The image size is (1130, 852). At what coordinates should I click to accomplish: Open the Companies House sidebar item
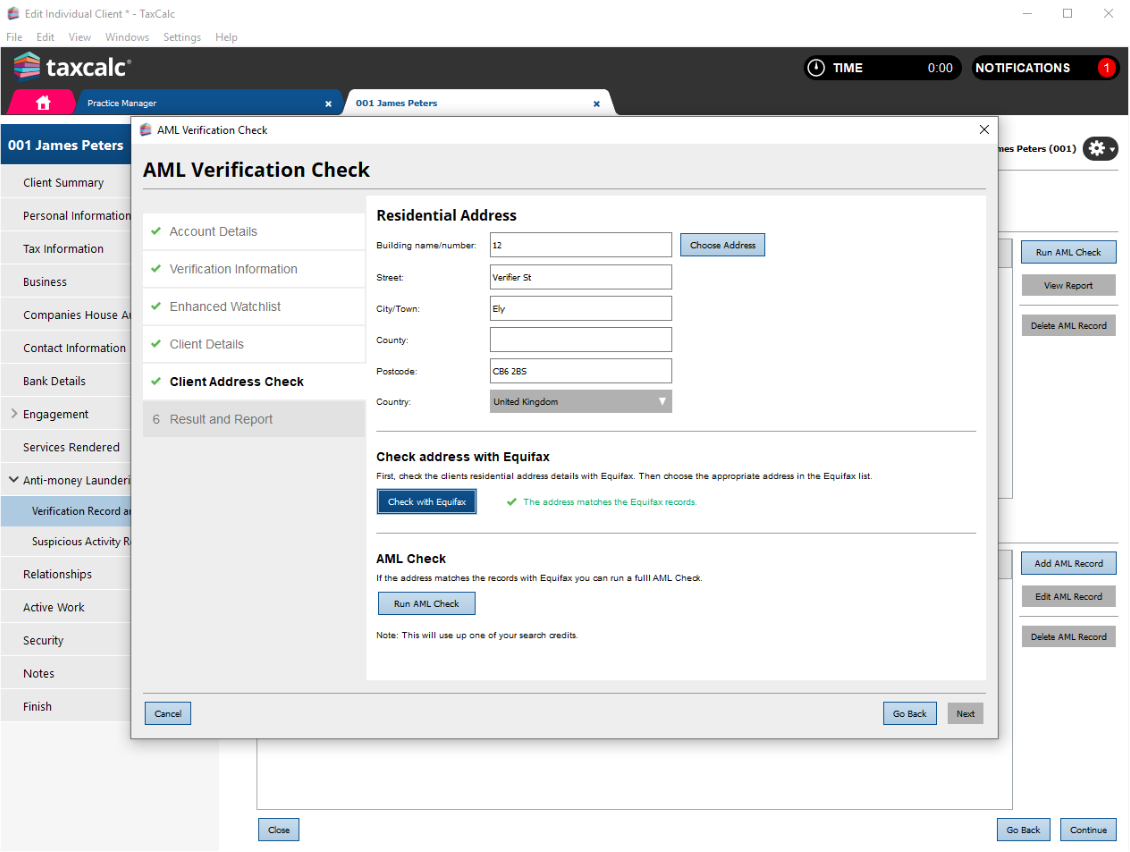[66, 315]
